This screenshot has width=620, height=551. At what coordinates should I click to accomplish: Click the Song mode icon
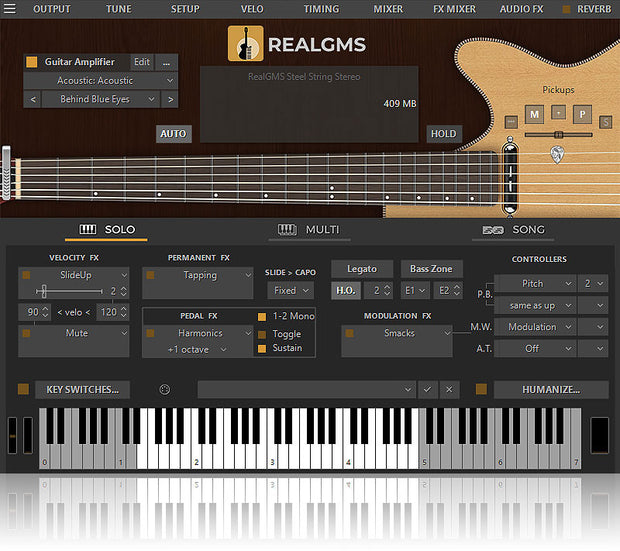(x=493, y=230)
